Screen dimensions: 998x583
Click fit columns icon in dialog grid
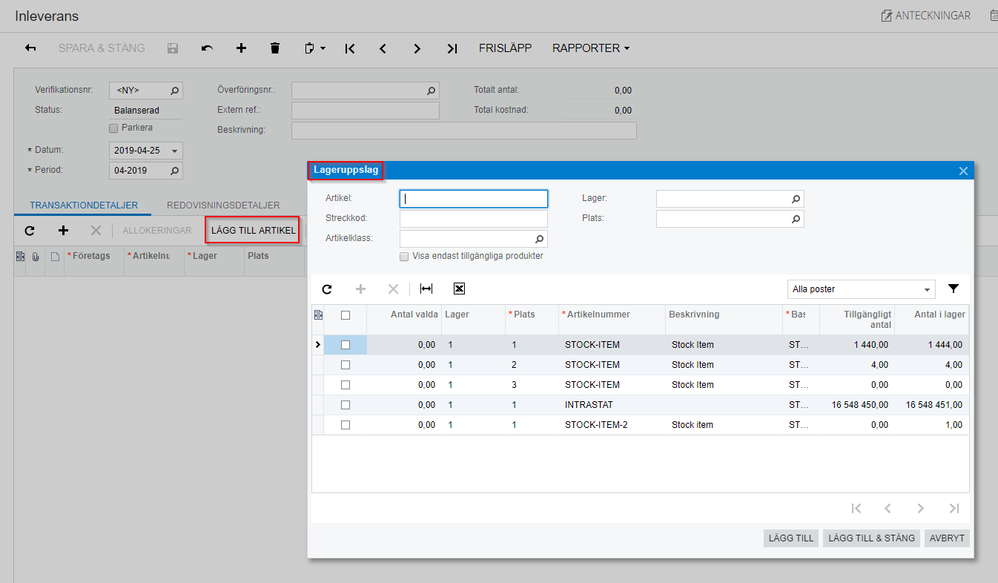click(426, 289)
